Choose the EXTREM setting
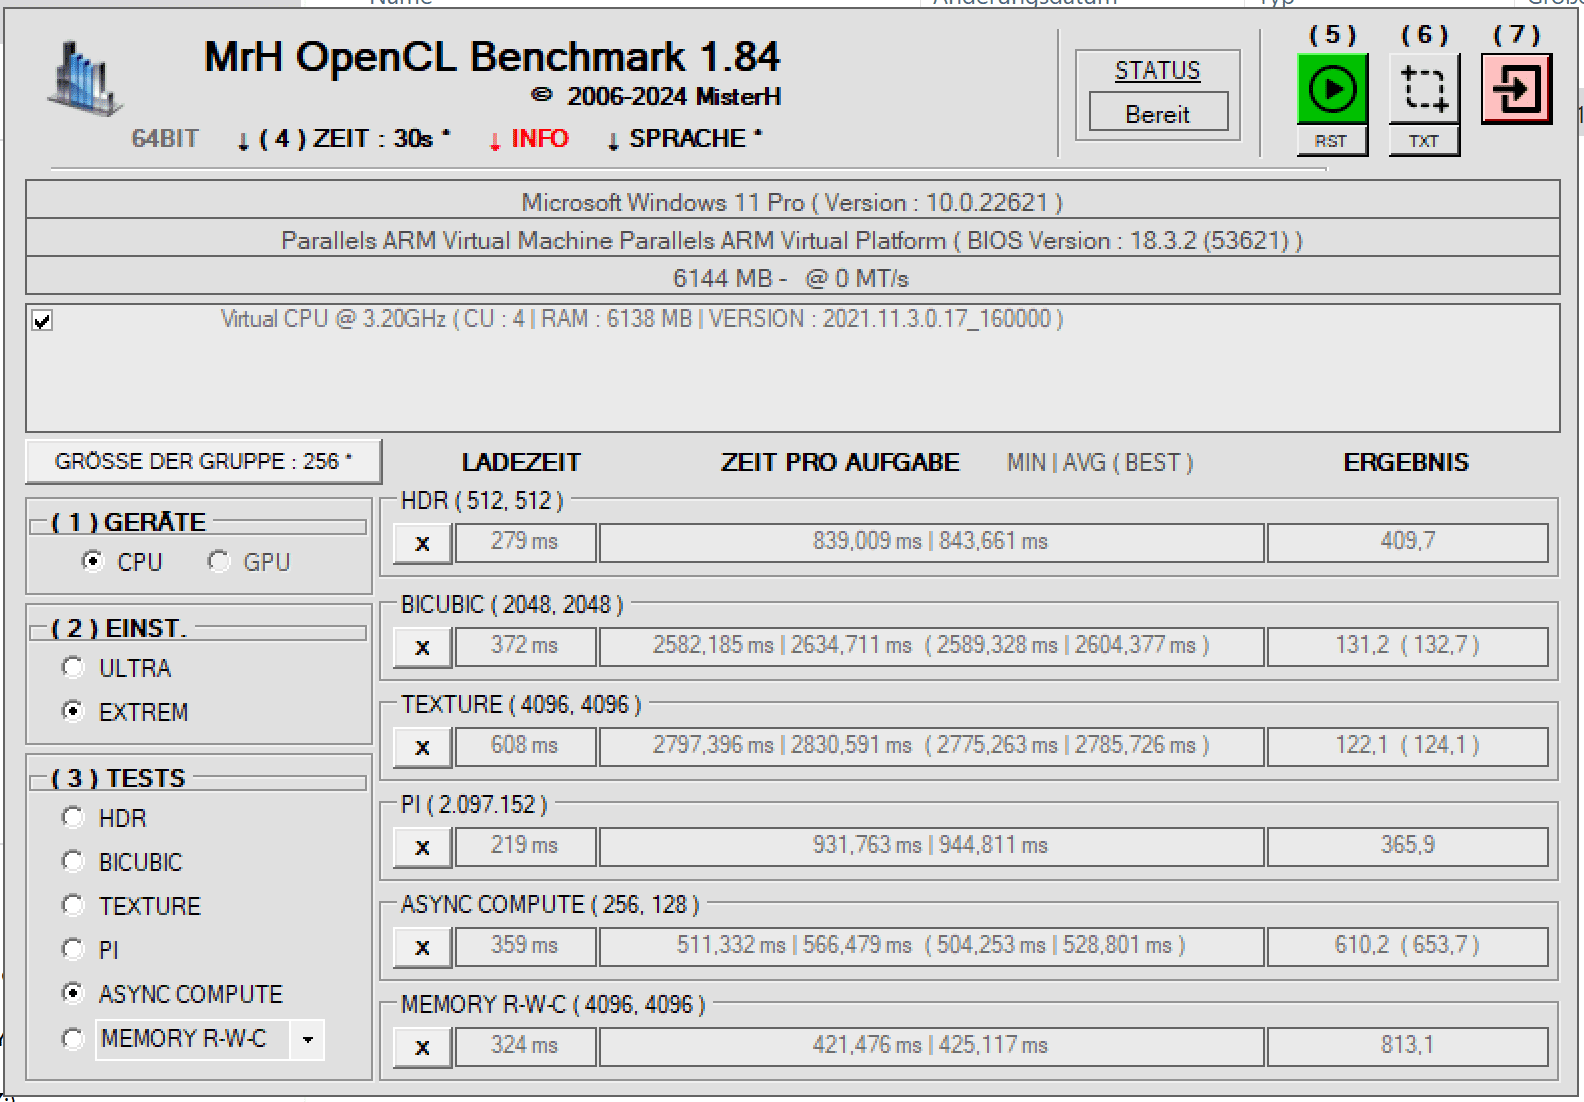This screenshot has height=1102, width=1584. (73, 711)
